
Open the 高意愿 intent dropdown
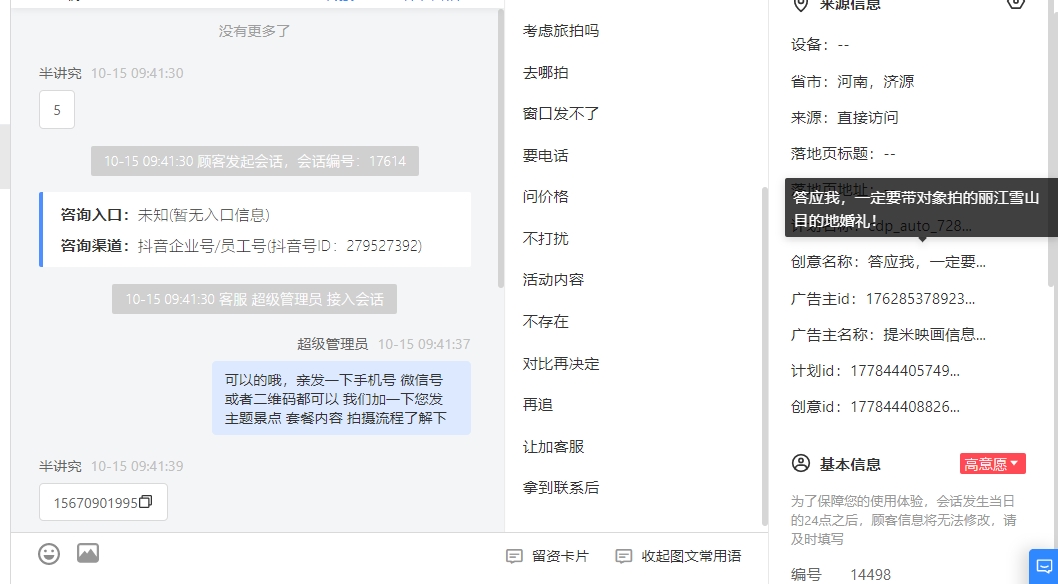[993, 464]
